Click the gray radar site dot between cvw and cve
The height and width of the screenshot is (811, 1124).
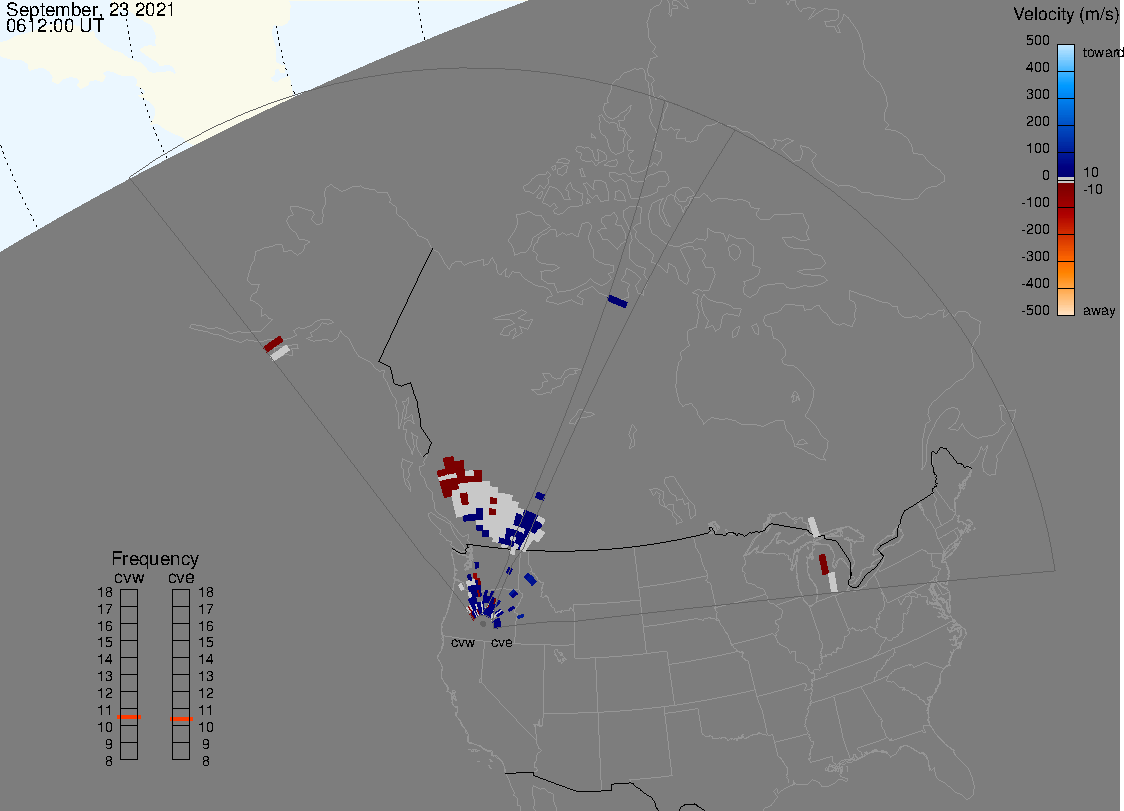482,625
